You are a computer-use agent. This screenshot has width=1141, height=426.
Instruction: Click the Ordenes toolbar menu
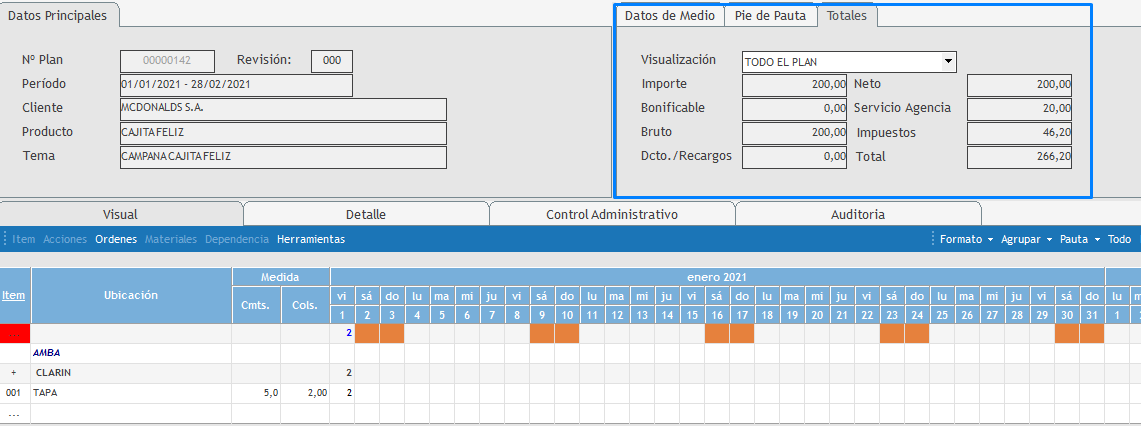[115, 240]
